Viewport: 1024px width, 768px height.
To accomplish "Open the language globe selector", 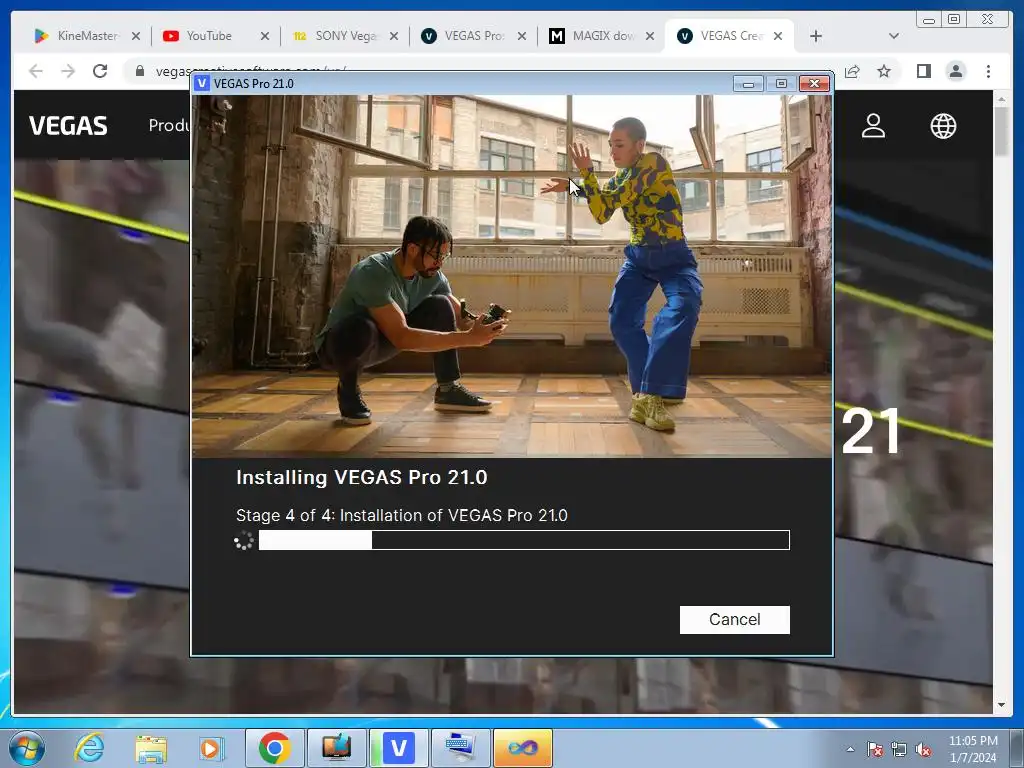I will 943,125.
